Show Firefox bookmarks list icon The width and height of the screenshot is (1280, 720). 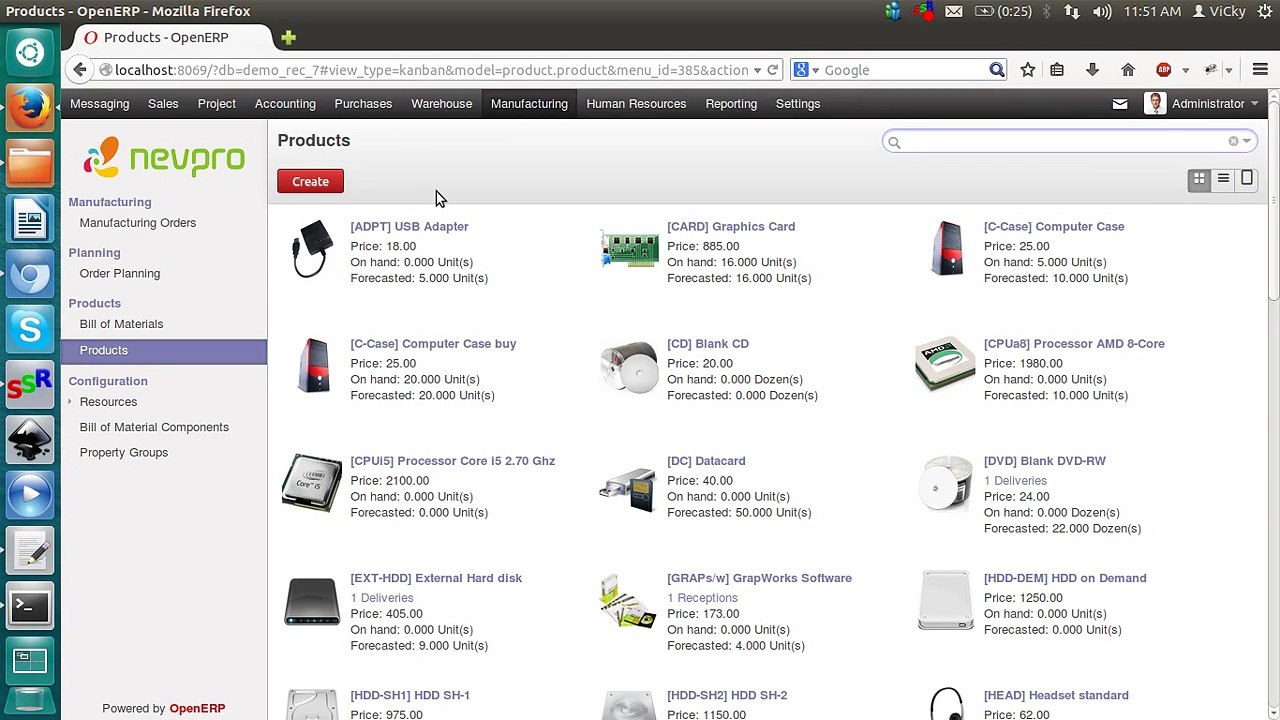tap(1057, 70)
